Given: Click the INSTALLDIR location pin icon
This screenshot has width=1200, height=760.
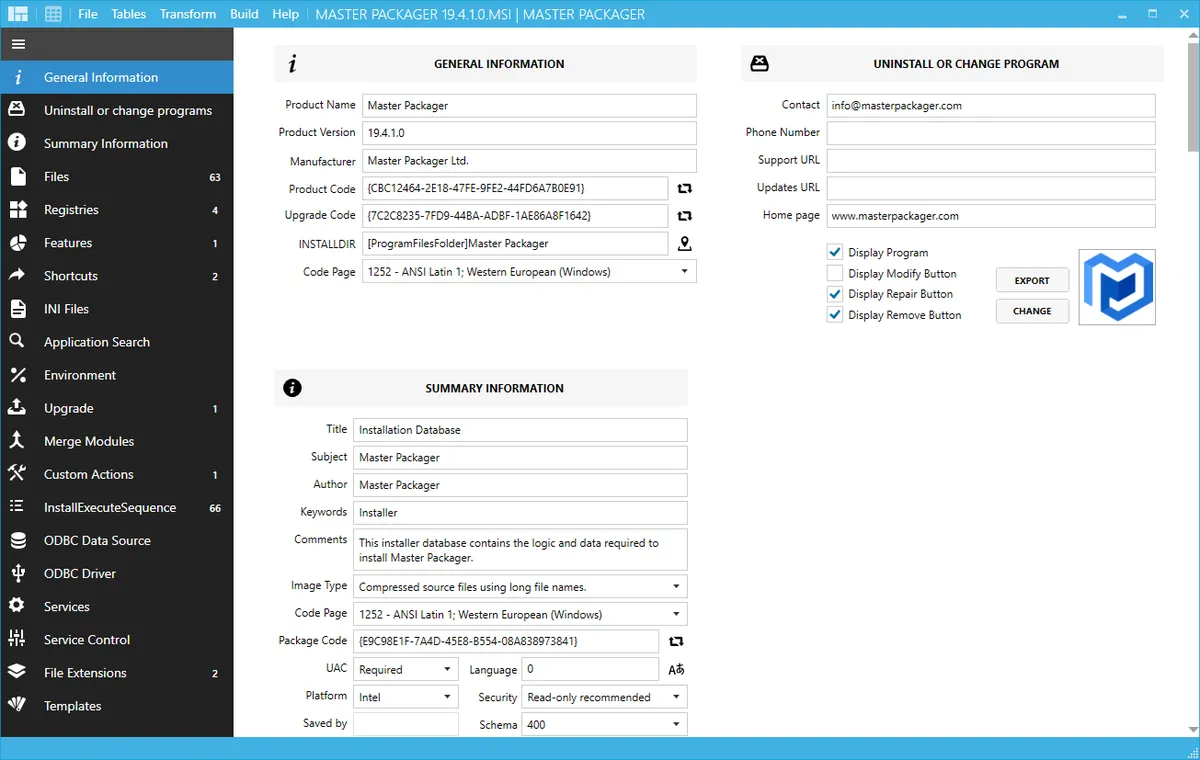Looking at the screenshot, I should (x=685, y=243).
